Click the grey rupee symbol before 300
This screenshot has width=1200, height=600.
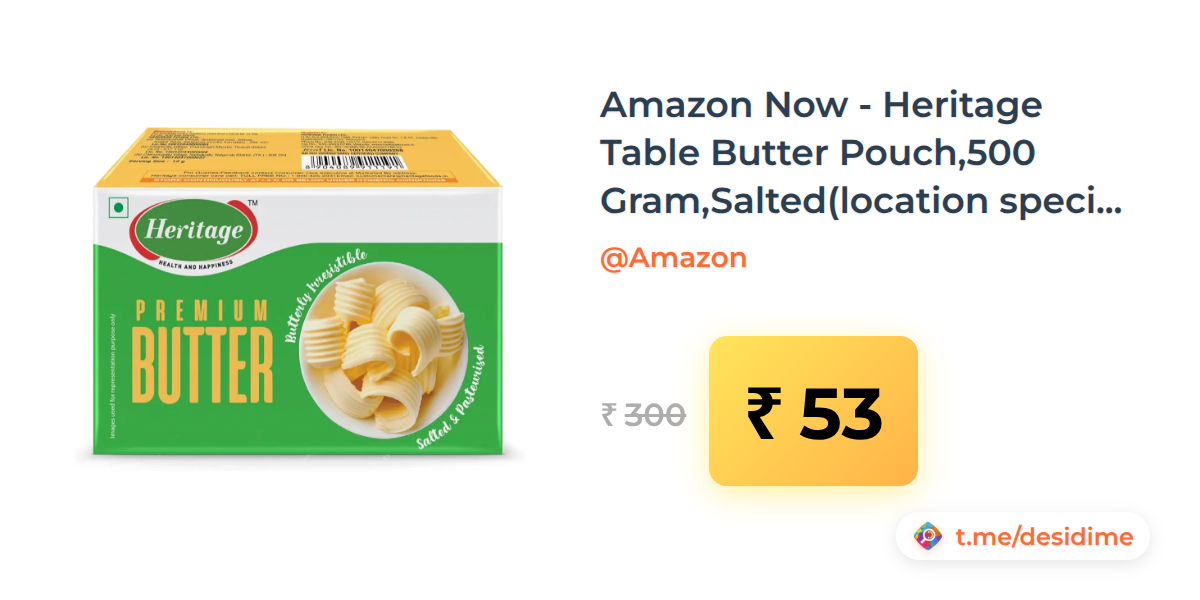click(609, 413)
